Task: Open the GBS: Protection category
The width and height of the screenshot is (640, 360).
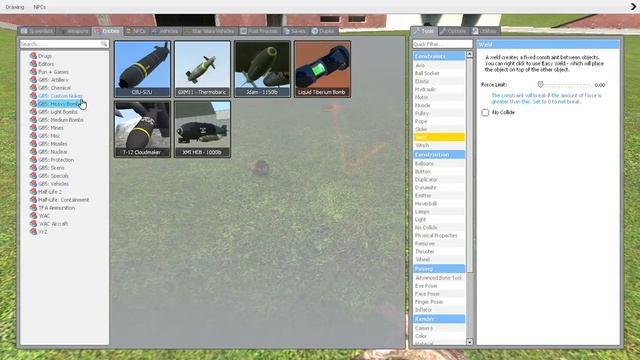Action: (x=56, y=160)
